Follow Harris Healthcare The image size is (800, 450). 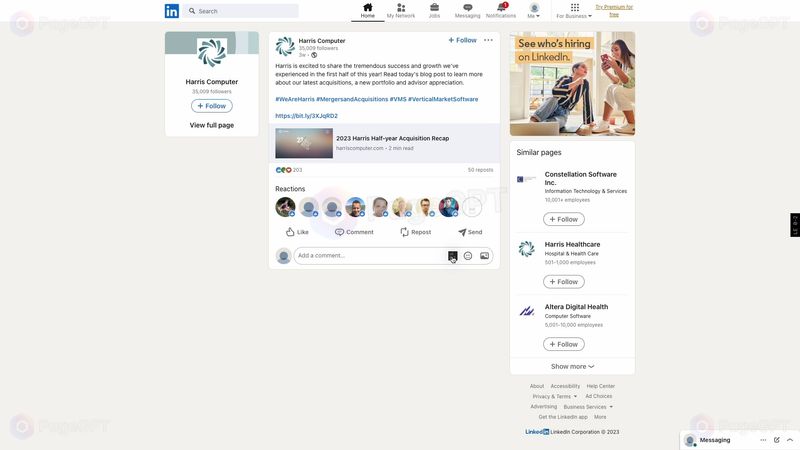click(x=564, y=282)
